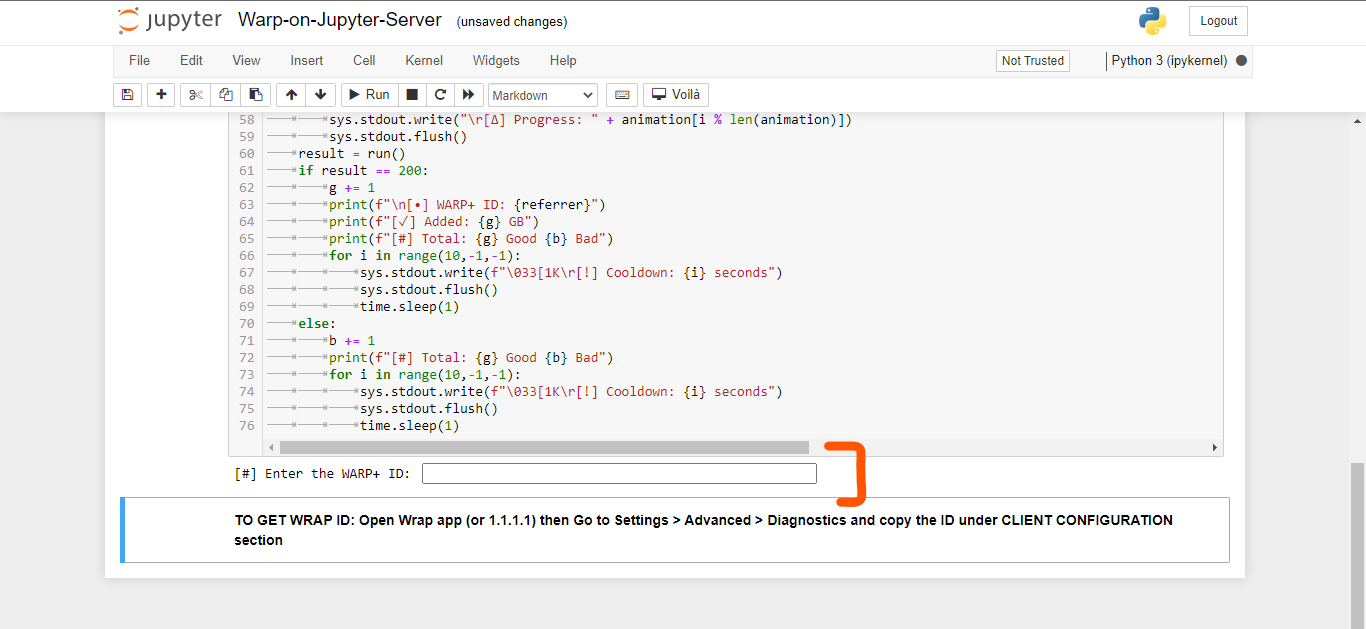1366x629 pixels.
Task: Interrupt the kernel with stop icon
Action: coord(411,95)
